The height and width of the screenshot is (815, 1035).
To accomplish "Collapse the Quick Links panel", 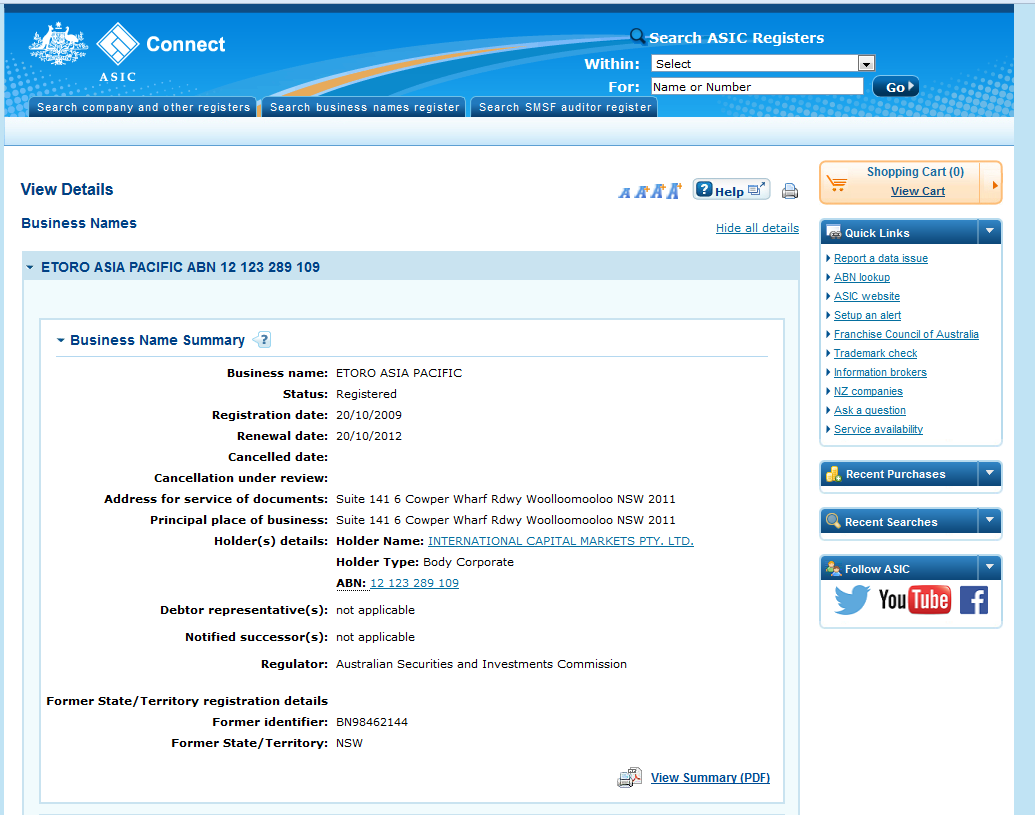I will click(989, 232).
